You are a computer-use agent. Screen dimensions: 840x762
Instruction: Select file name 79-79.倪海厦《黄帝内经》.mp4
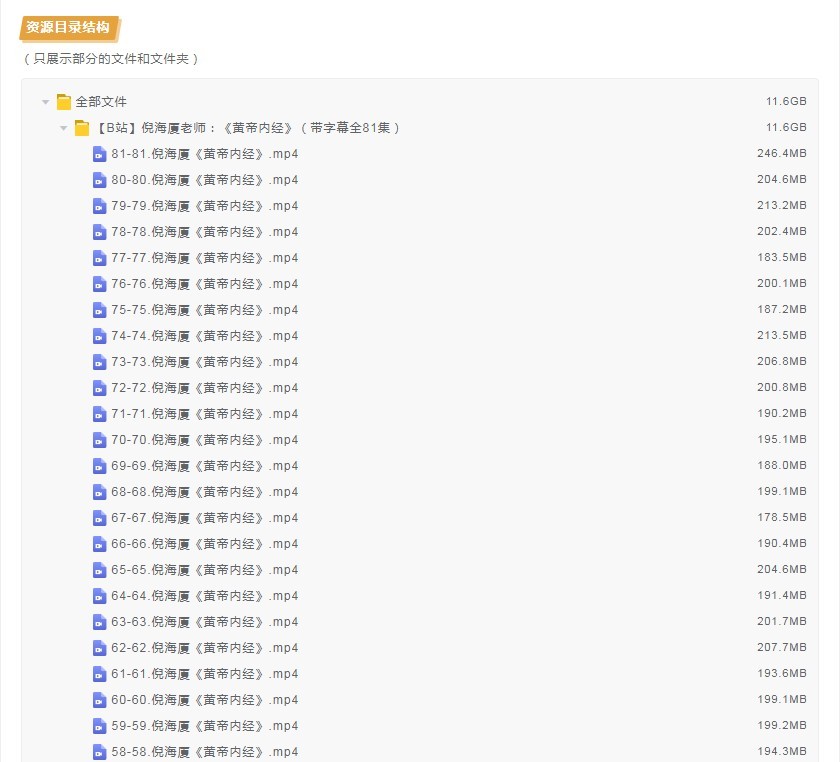click(205, 206)
